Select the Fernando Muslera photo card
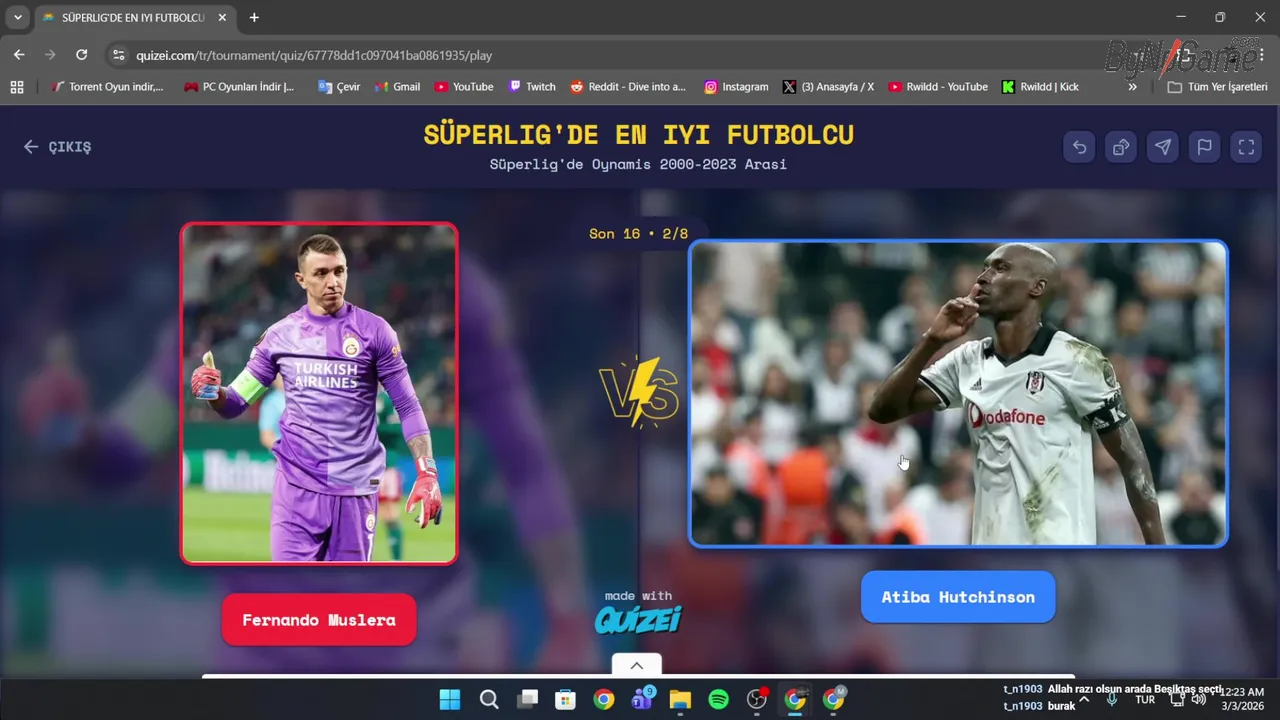The image size is (1280, 720). [319, 393]
